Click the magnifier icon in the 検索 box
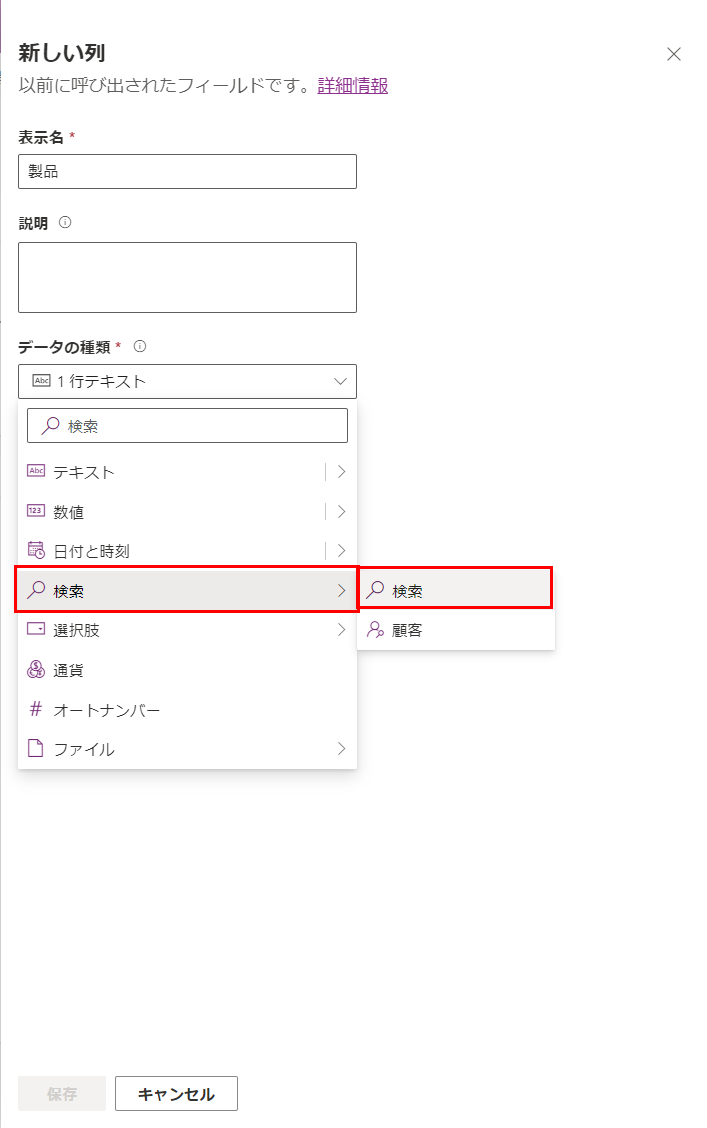 click(x=50, y=425)
